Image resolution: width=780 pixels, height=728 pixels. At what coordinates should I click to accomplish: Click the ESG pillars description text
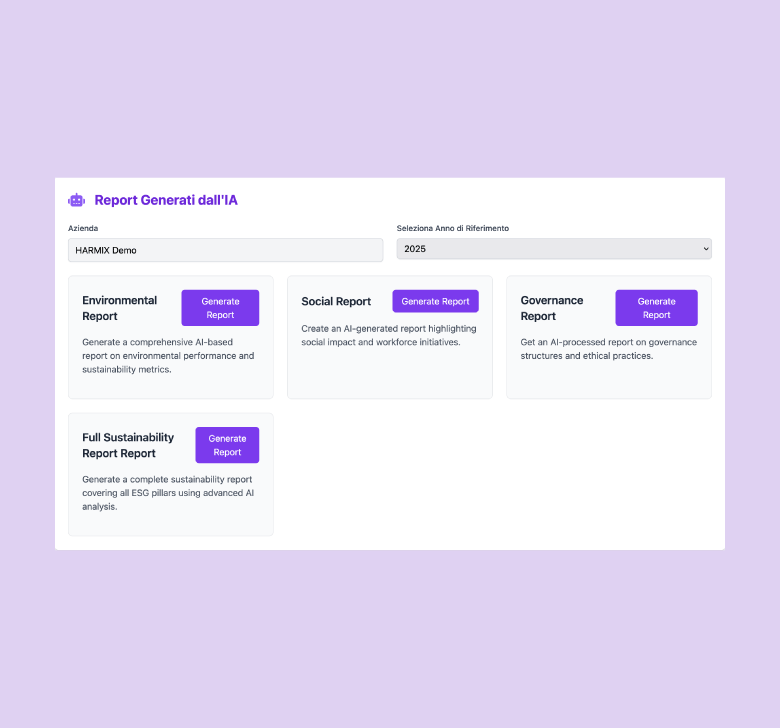pos(168,493)
